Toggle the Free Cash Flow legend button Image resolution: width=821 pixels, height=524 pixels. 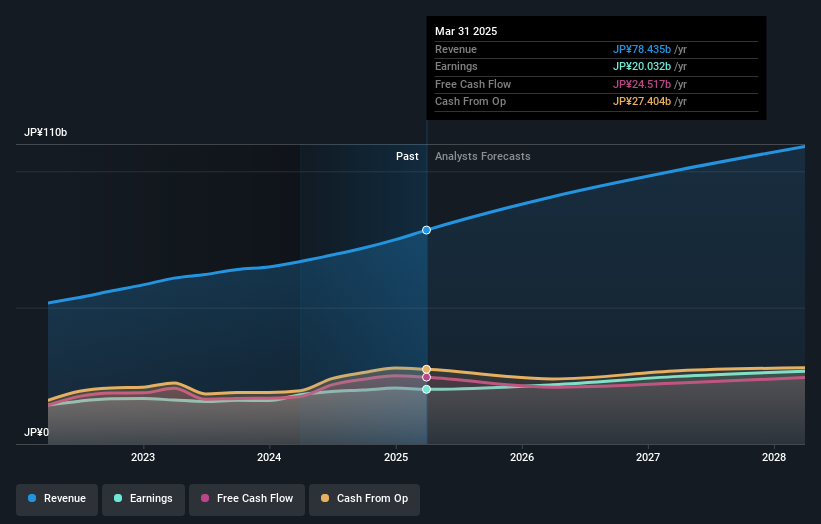(247, 499)
